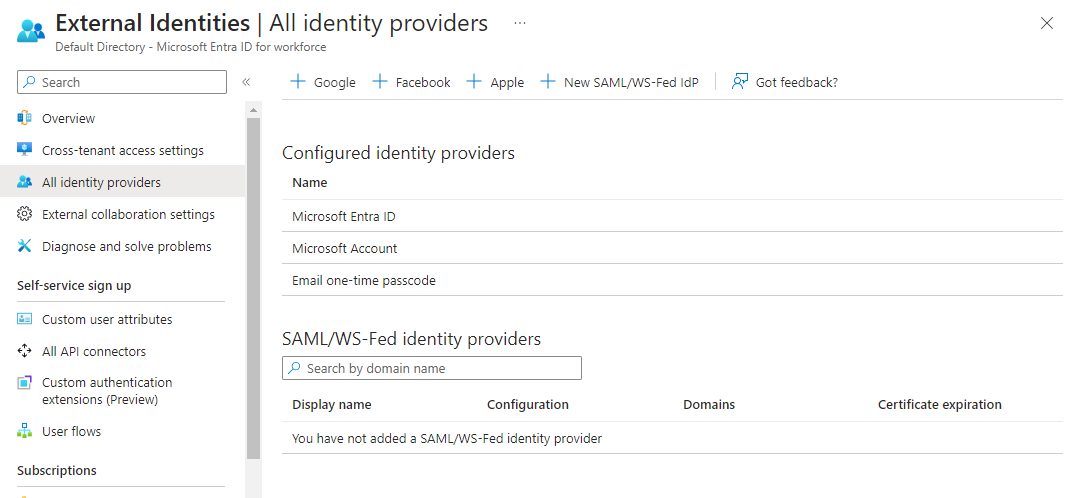Close the External Identities blade
The width and height of the screenshot is (1083, 498).
1047,23
